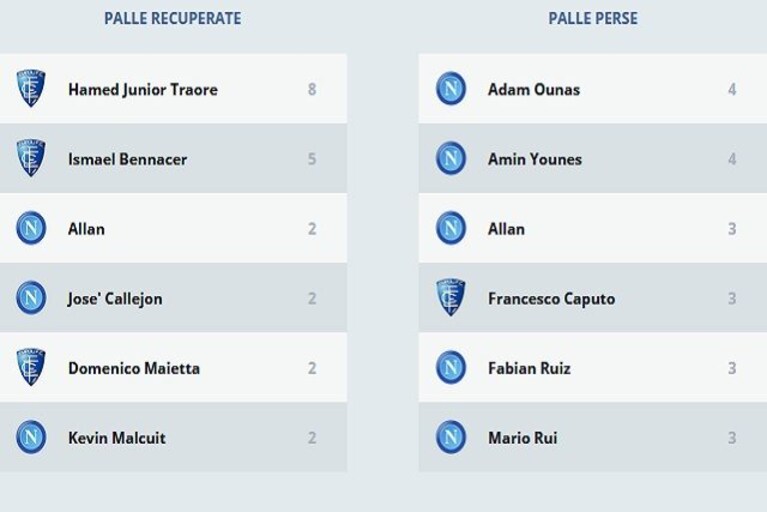Click Napoli logo next to Adam Ounas
The height and width of the screenshot is (512, 767).
click(451, 89)
